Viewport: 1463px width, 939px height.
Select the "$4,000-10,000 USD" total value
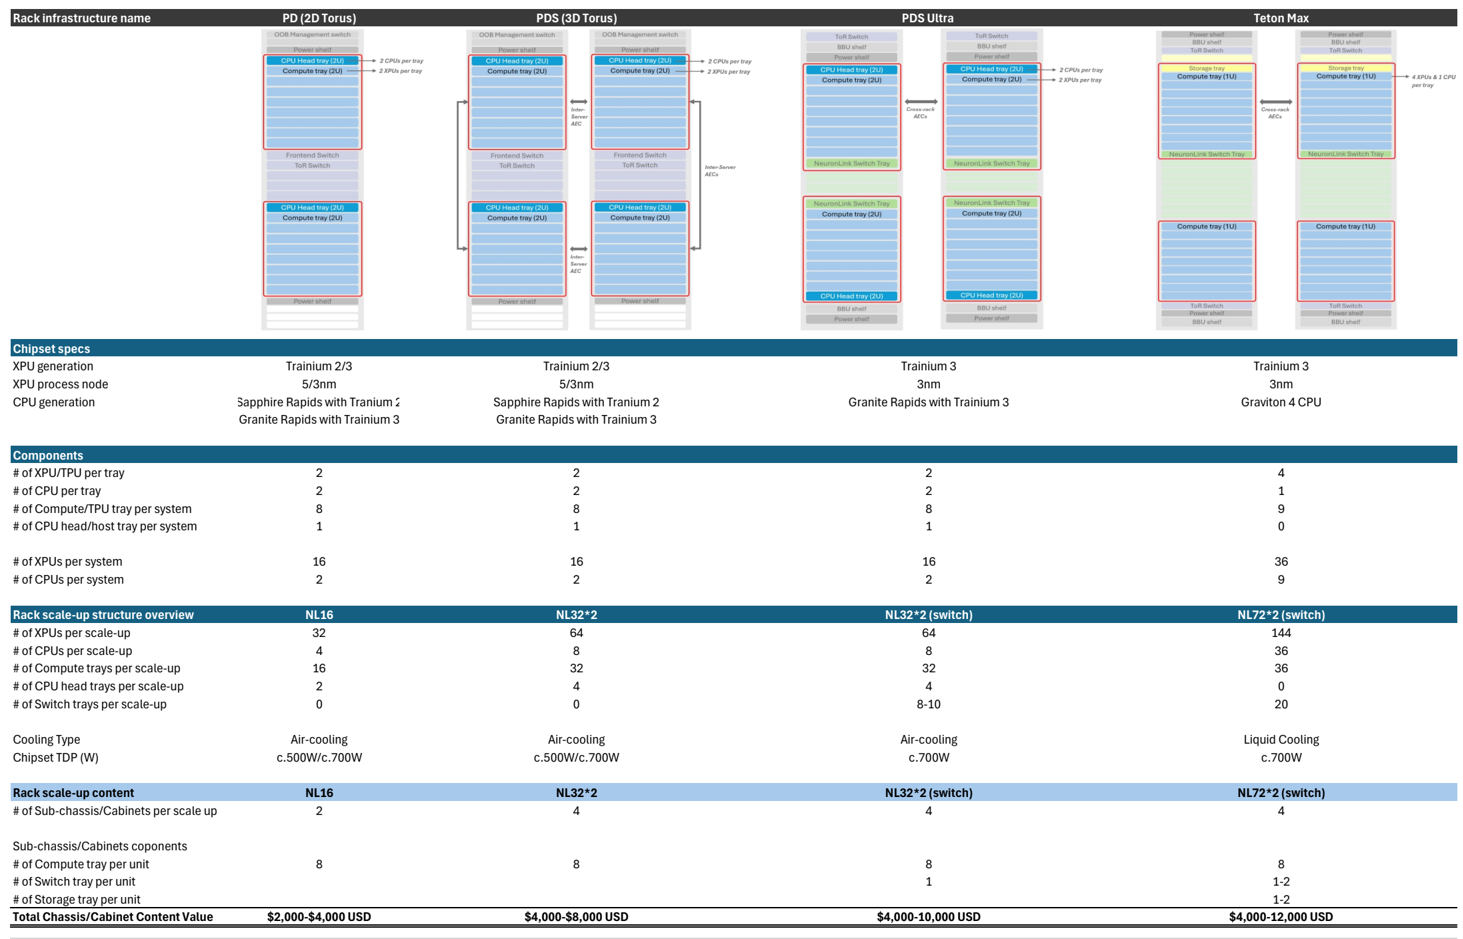click(928, 917)
